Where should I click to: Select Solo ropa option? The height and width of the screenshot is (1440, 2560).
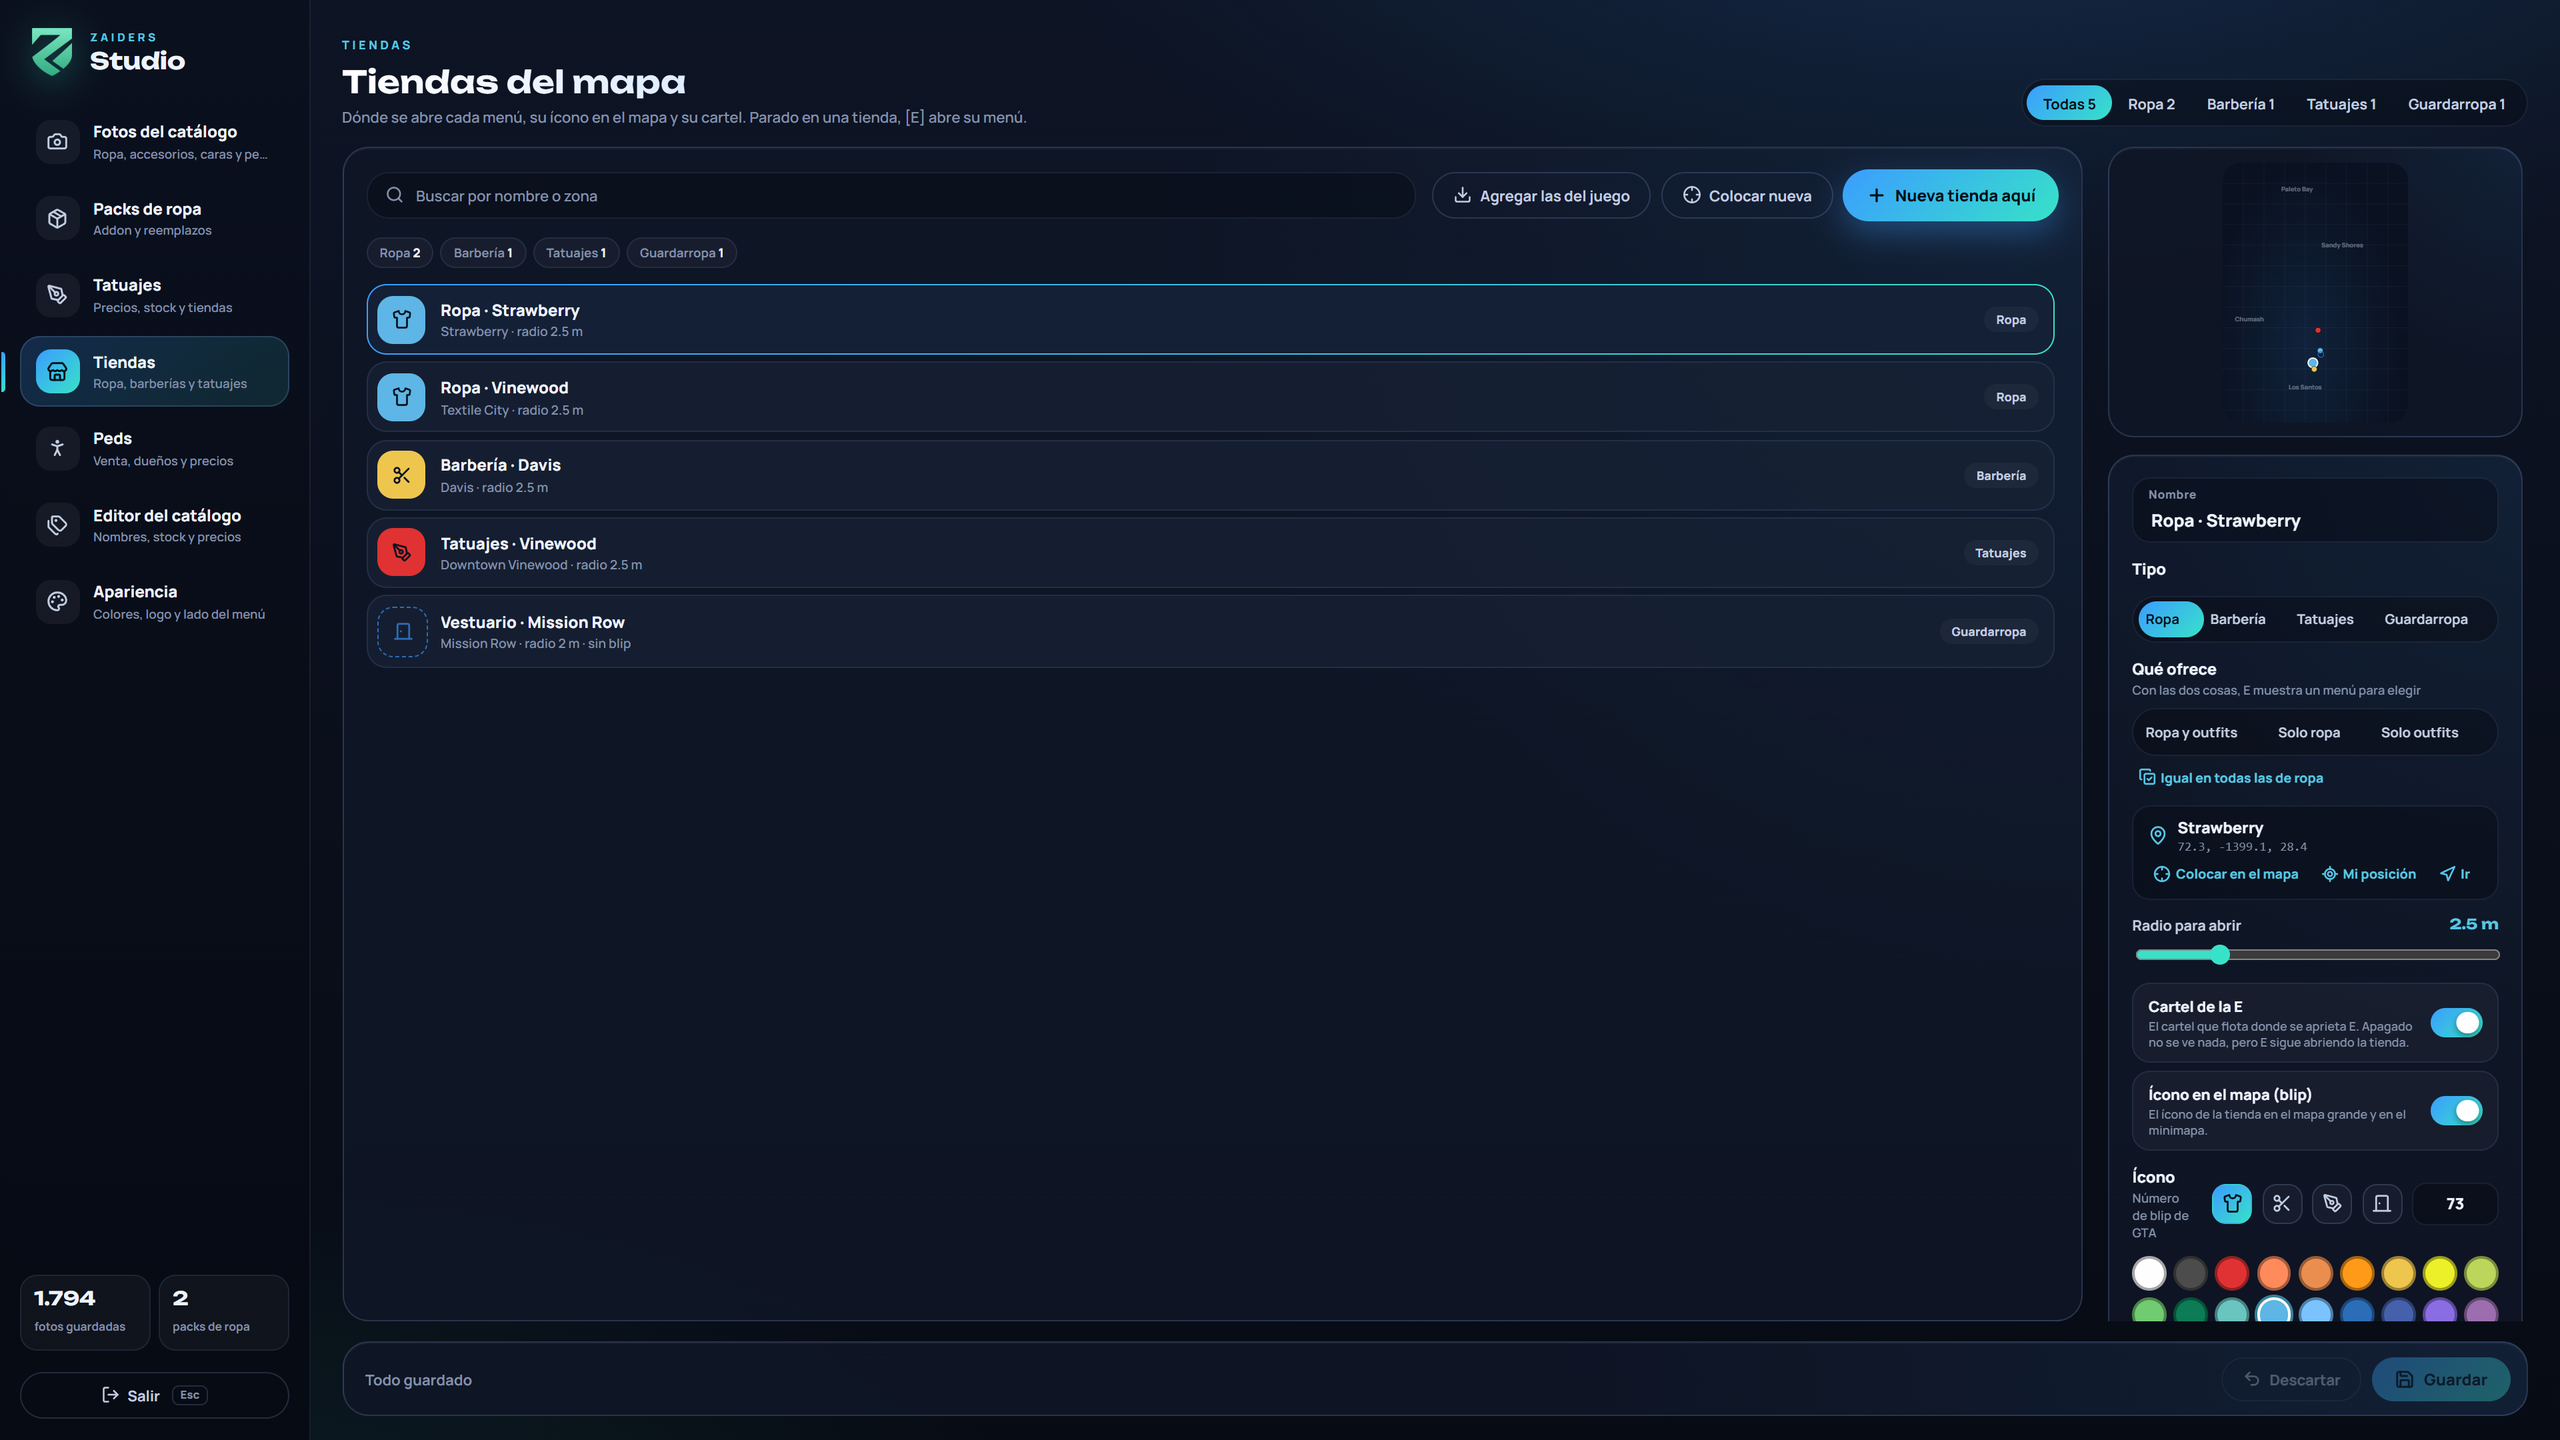(2309, 732)
